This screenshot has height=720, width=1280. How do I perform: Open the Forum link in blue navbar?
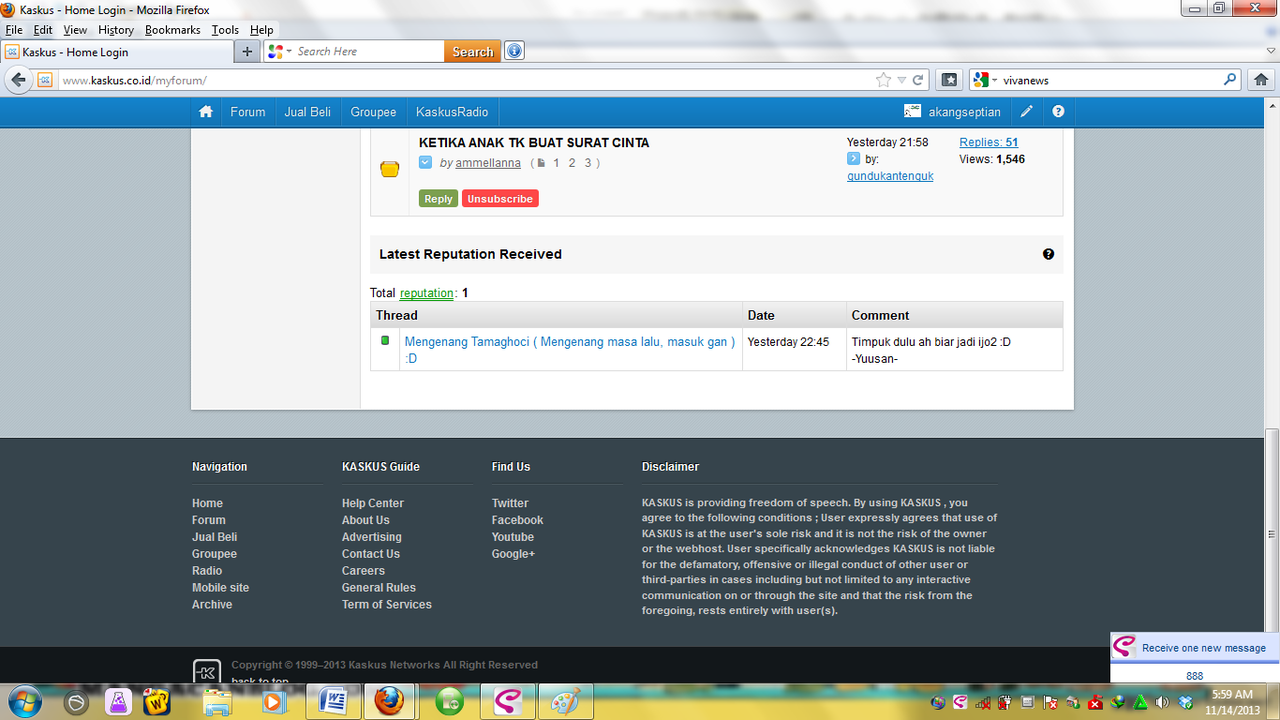(x=248, y=112)
